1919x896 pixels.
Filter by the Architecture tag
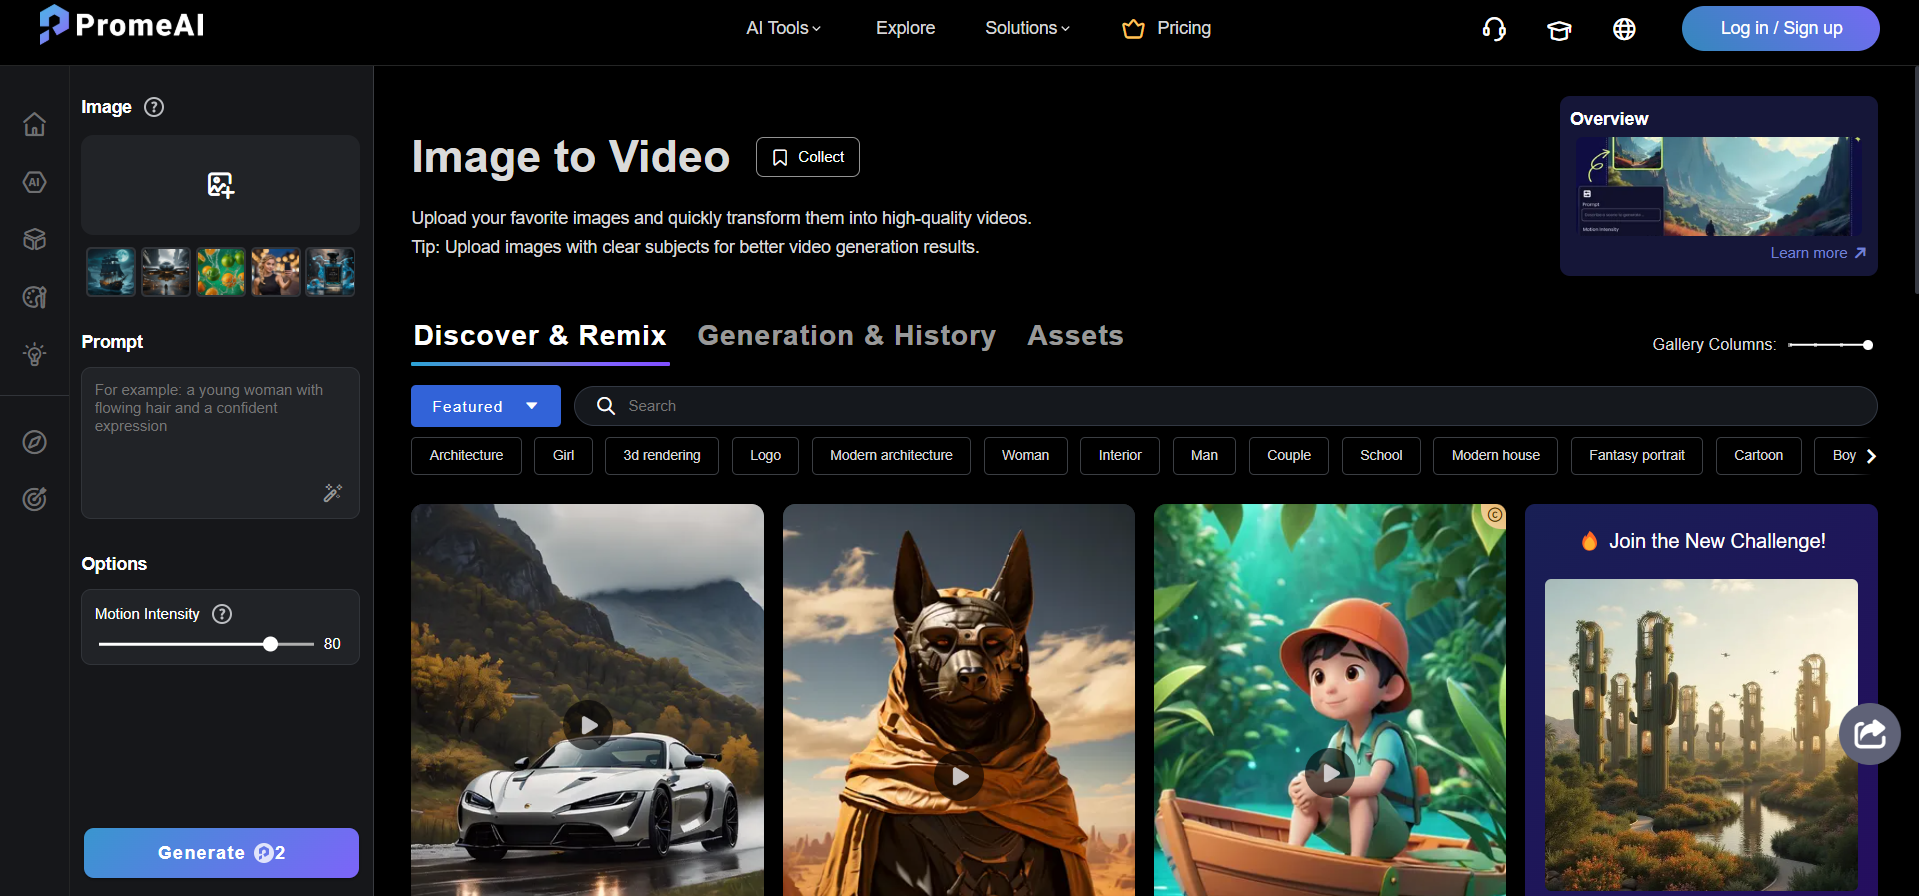click(x=466, y=455)
